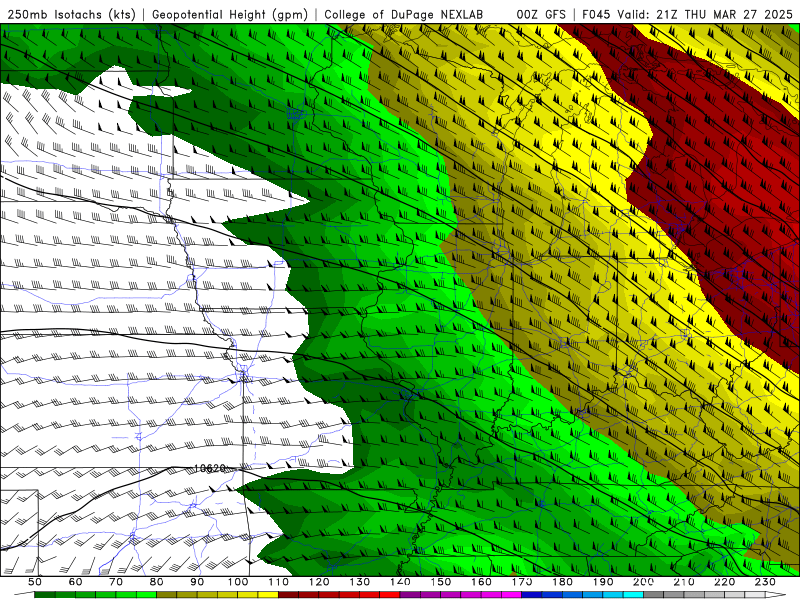Click the "Geopotential Height (gpm)" header label
The height and width of the screenshot is (600, 800).
(x=230, y=14)
